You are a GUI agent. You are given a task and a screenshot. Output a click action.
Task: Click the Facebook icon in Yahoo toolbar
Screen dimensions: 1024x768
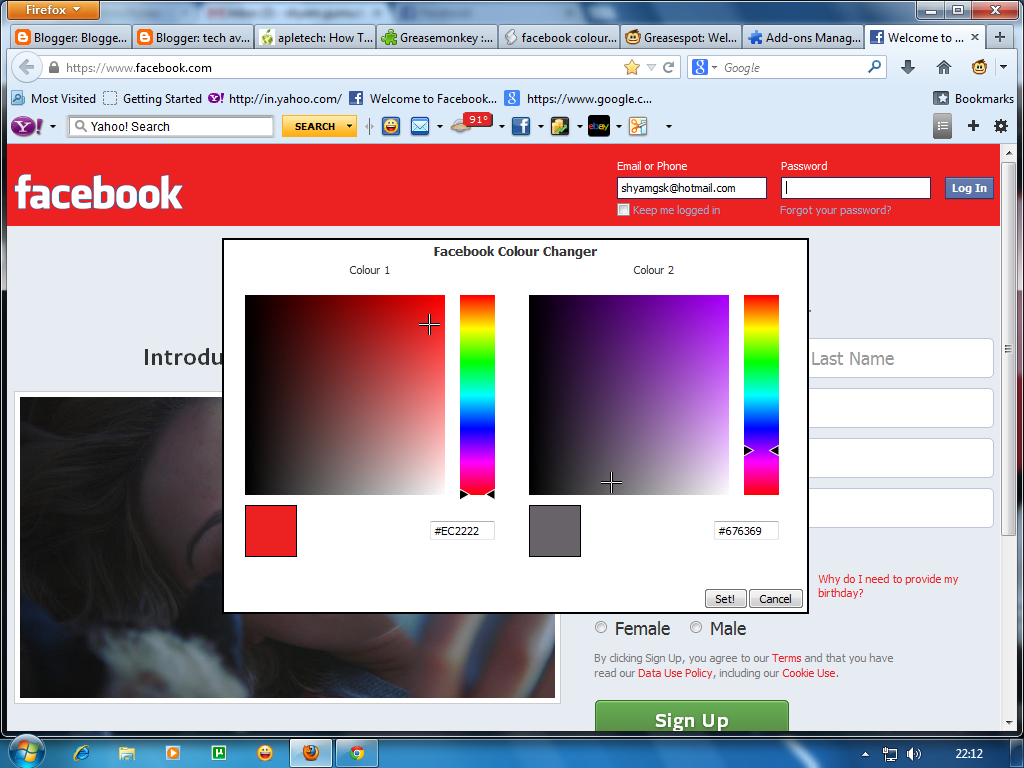point(520,126)
